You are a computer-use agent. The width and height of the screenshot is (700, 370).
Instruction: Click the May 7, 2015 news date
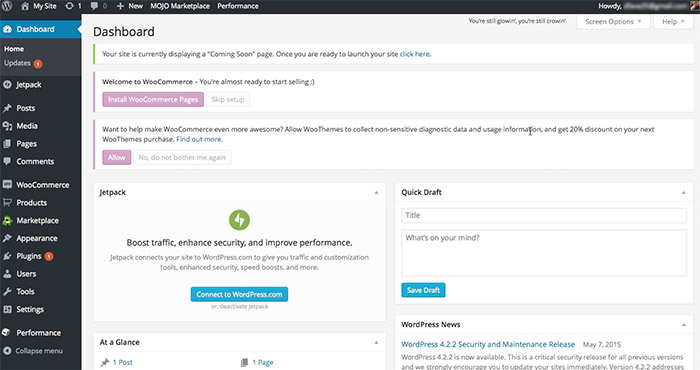coord(602,345)
